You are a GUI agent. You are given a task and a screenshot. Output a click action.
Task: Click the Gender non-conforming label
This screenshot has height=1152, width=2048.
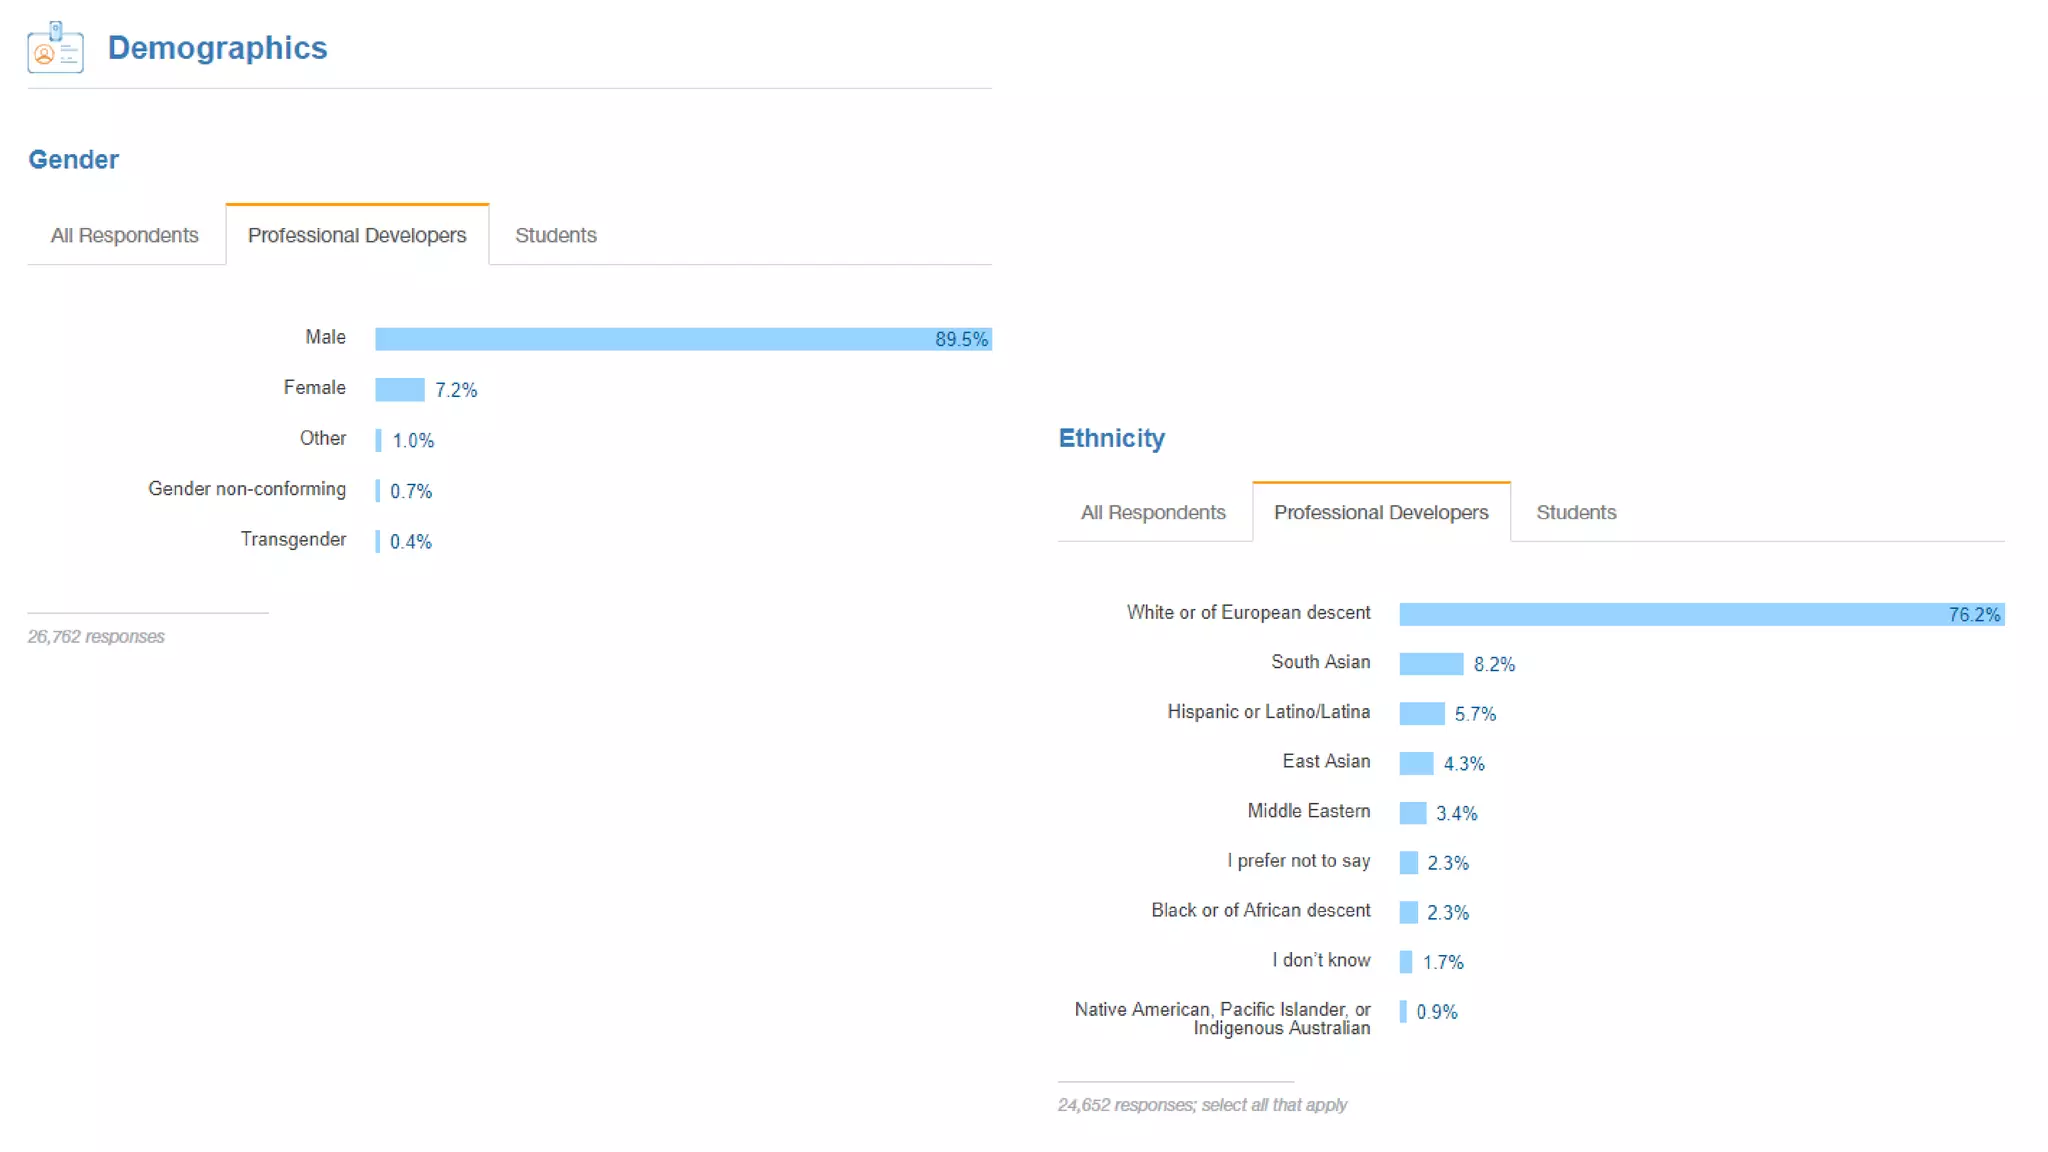coord(247,489)
